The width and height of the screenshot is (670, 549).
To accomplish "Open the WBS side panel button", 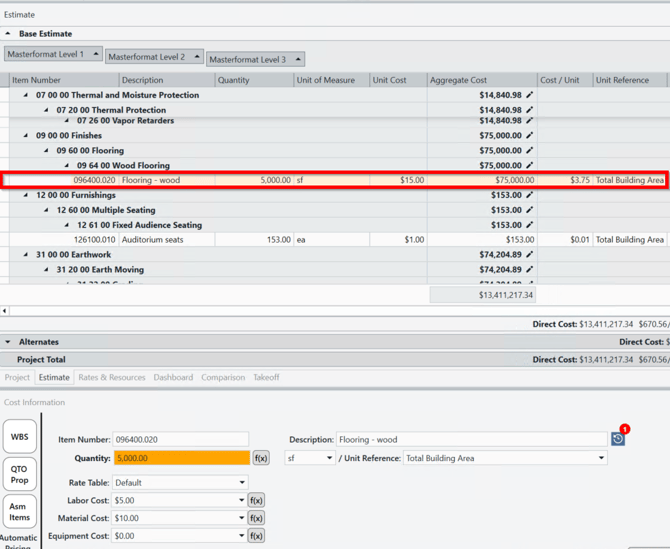I will click(x=19, y=437).
